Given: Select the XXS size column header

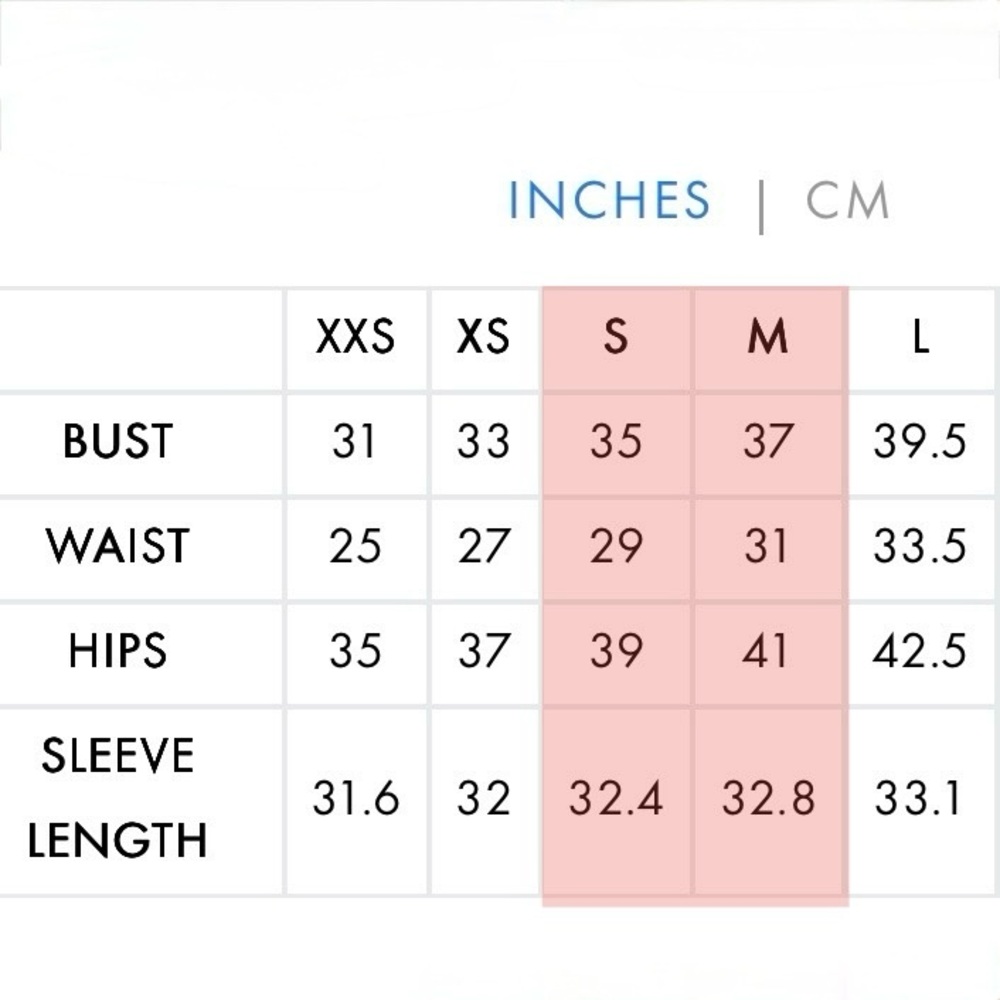Looking at the screenshot, I should 355,336.
